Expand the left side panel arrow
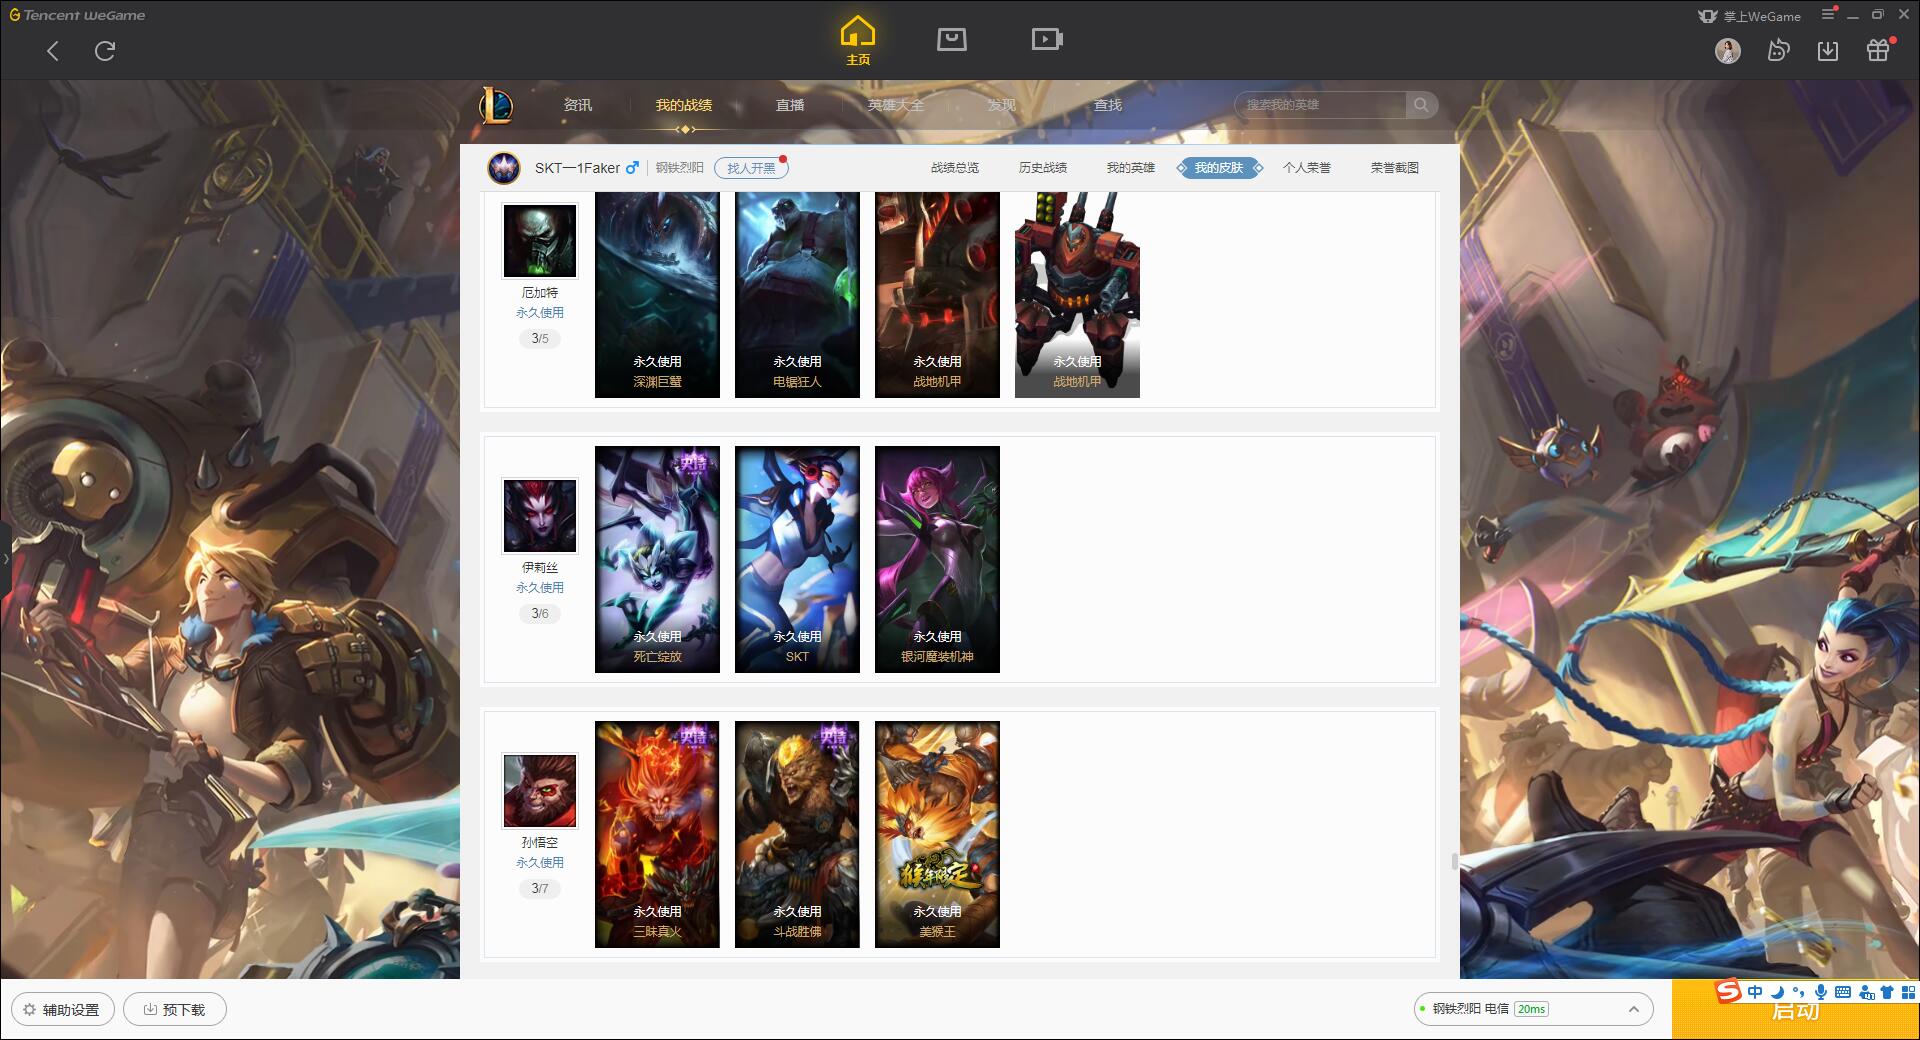 (x=5, y=558)
